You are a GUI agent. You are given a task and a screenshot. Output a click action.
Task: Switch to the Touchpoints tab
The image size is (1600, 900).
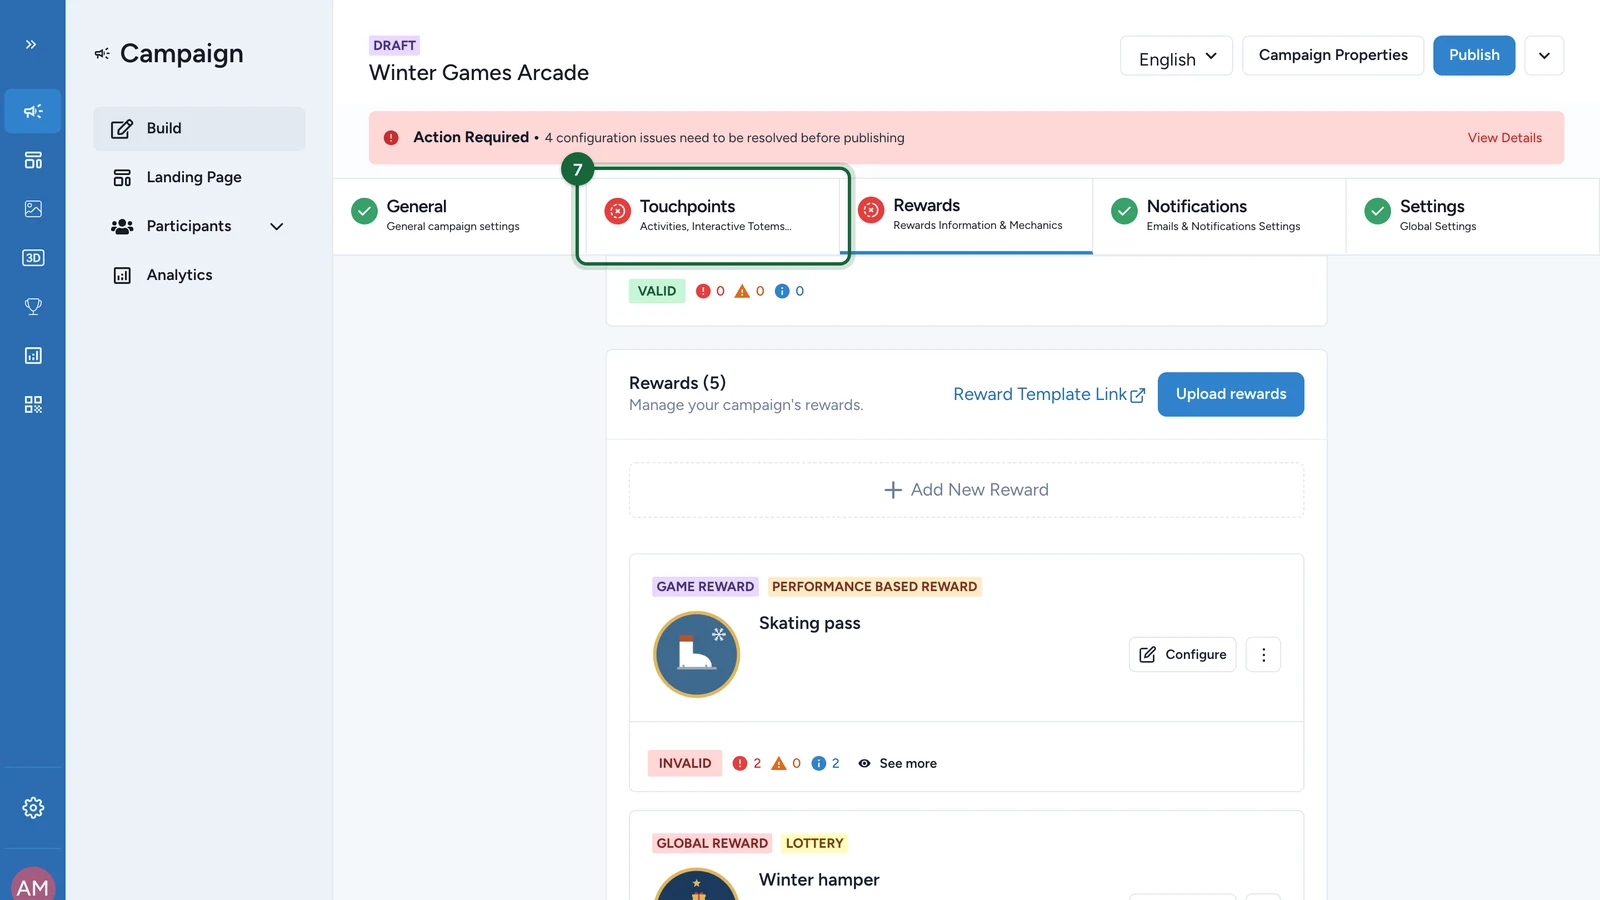point(713,216)
